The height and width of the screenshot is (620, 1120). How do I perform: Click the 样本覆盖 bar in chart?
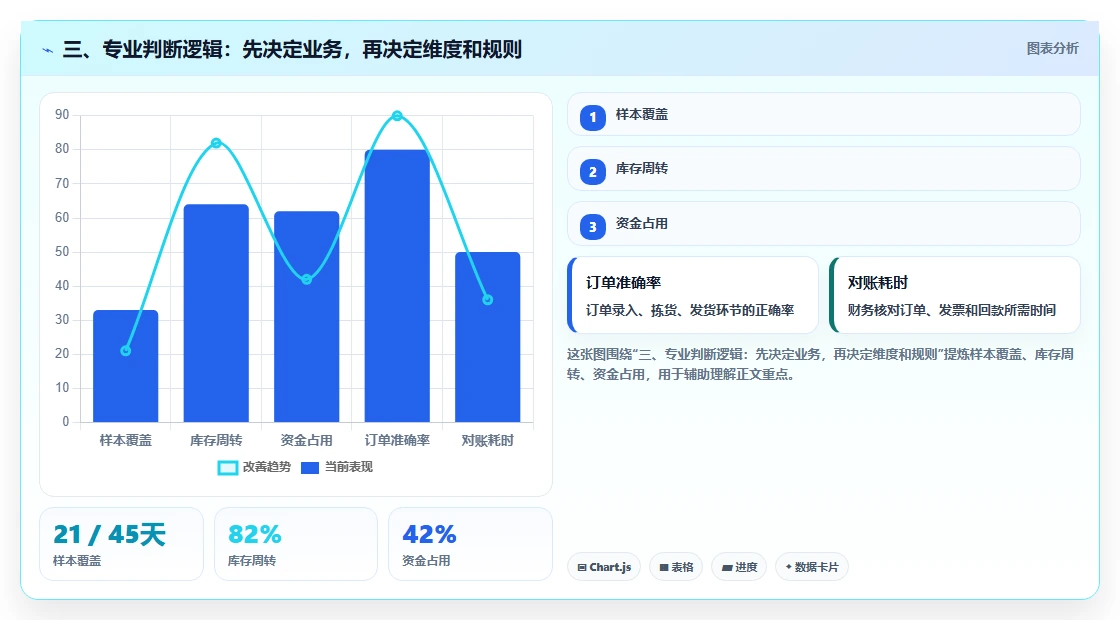126,366
